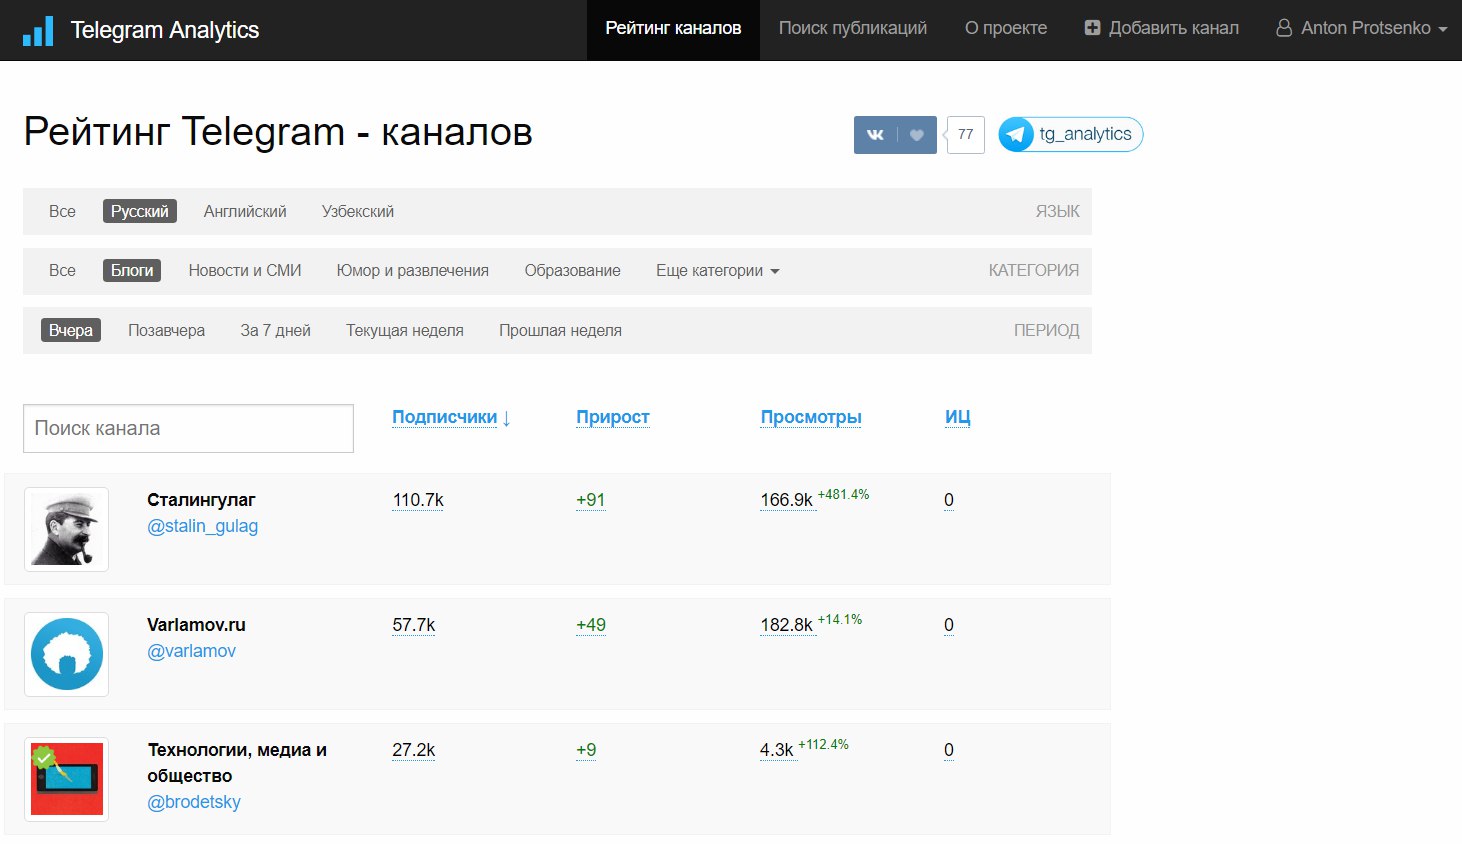Open the Anton Protsenko account dropdown
Viewport: 1462px width, 844px height.
tap(1362, 29)
